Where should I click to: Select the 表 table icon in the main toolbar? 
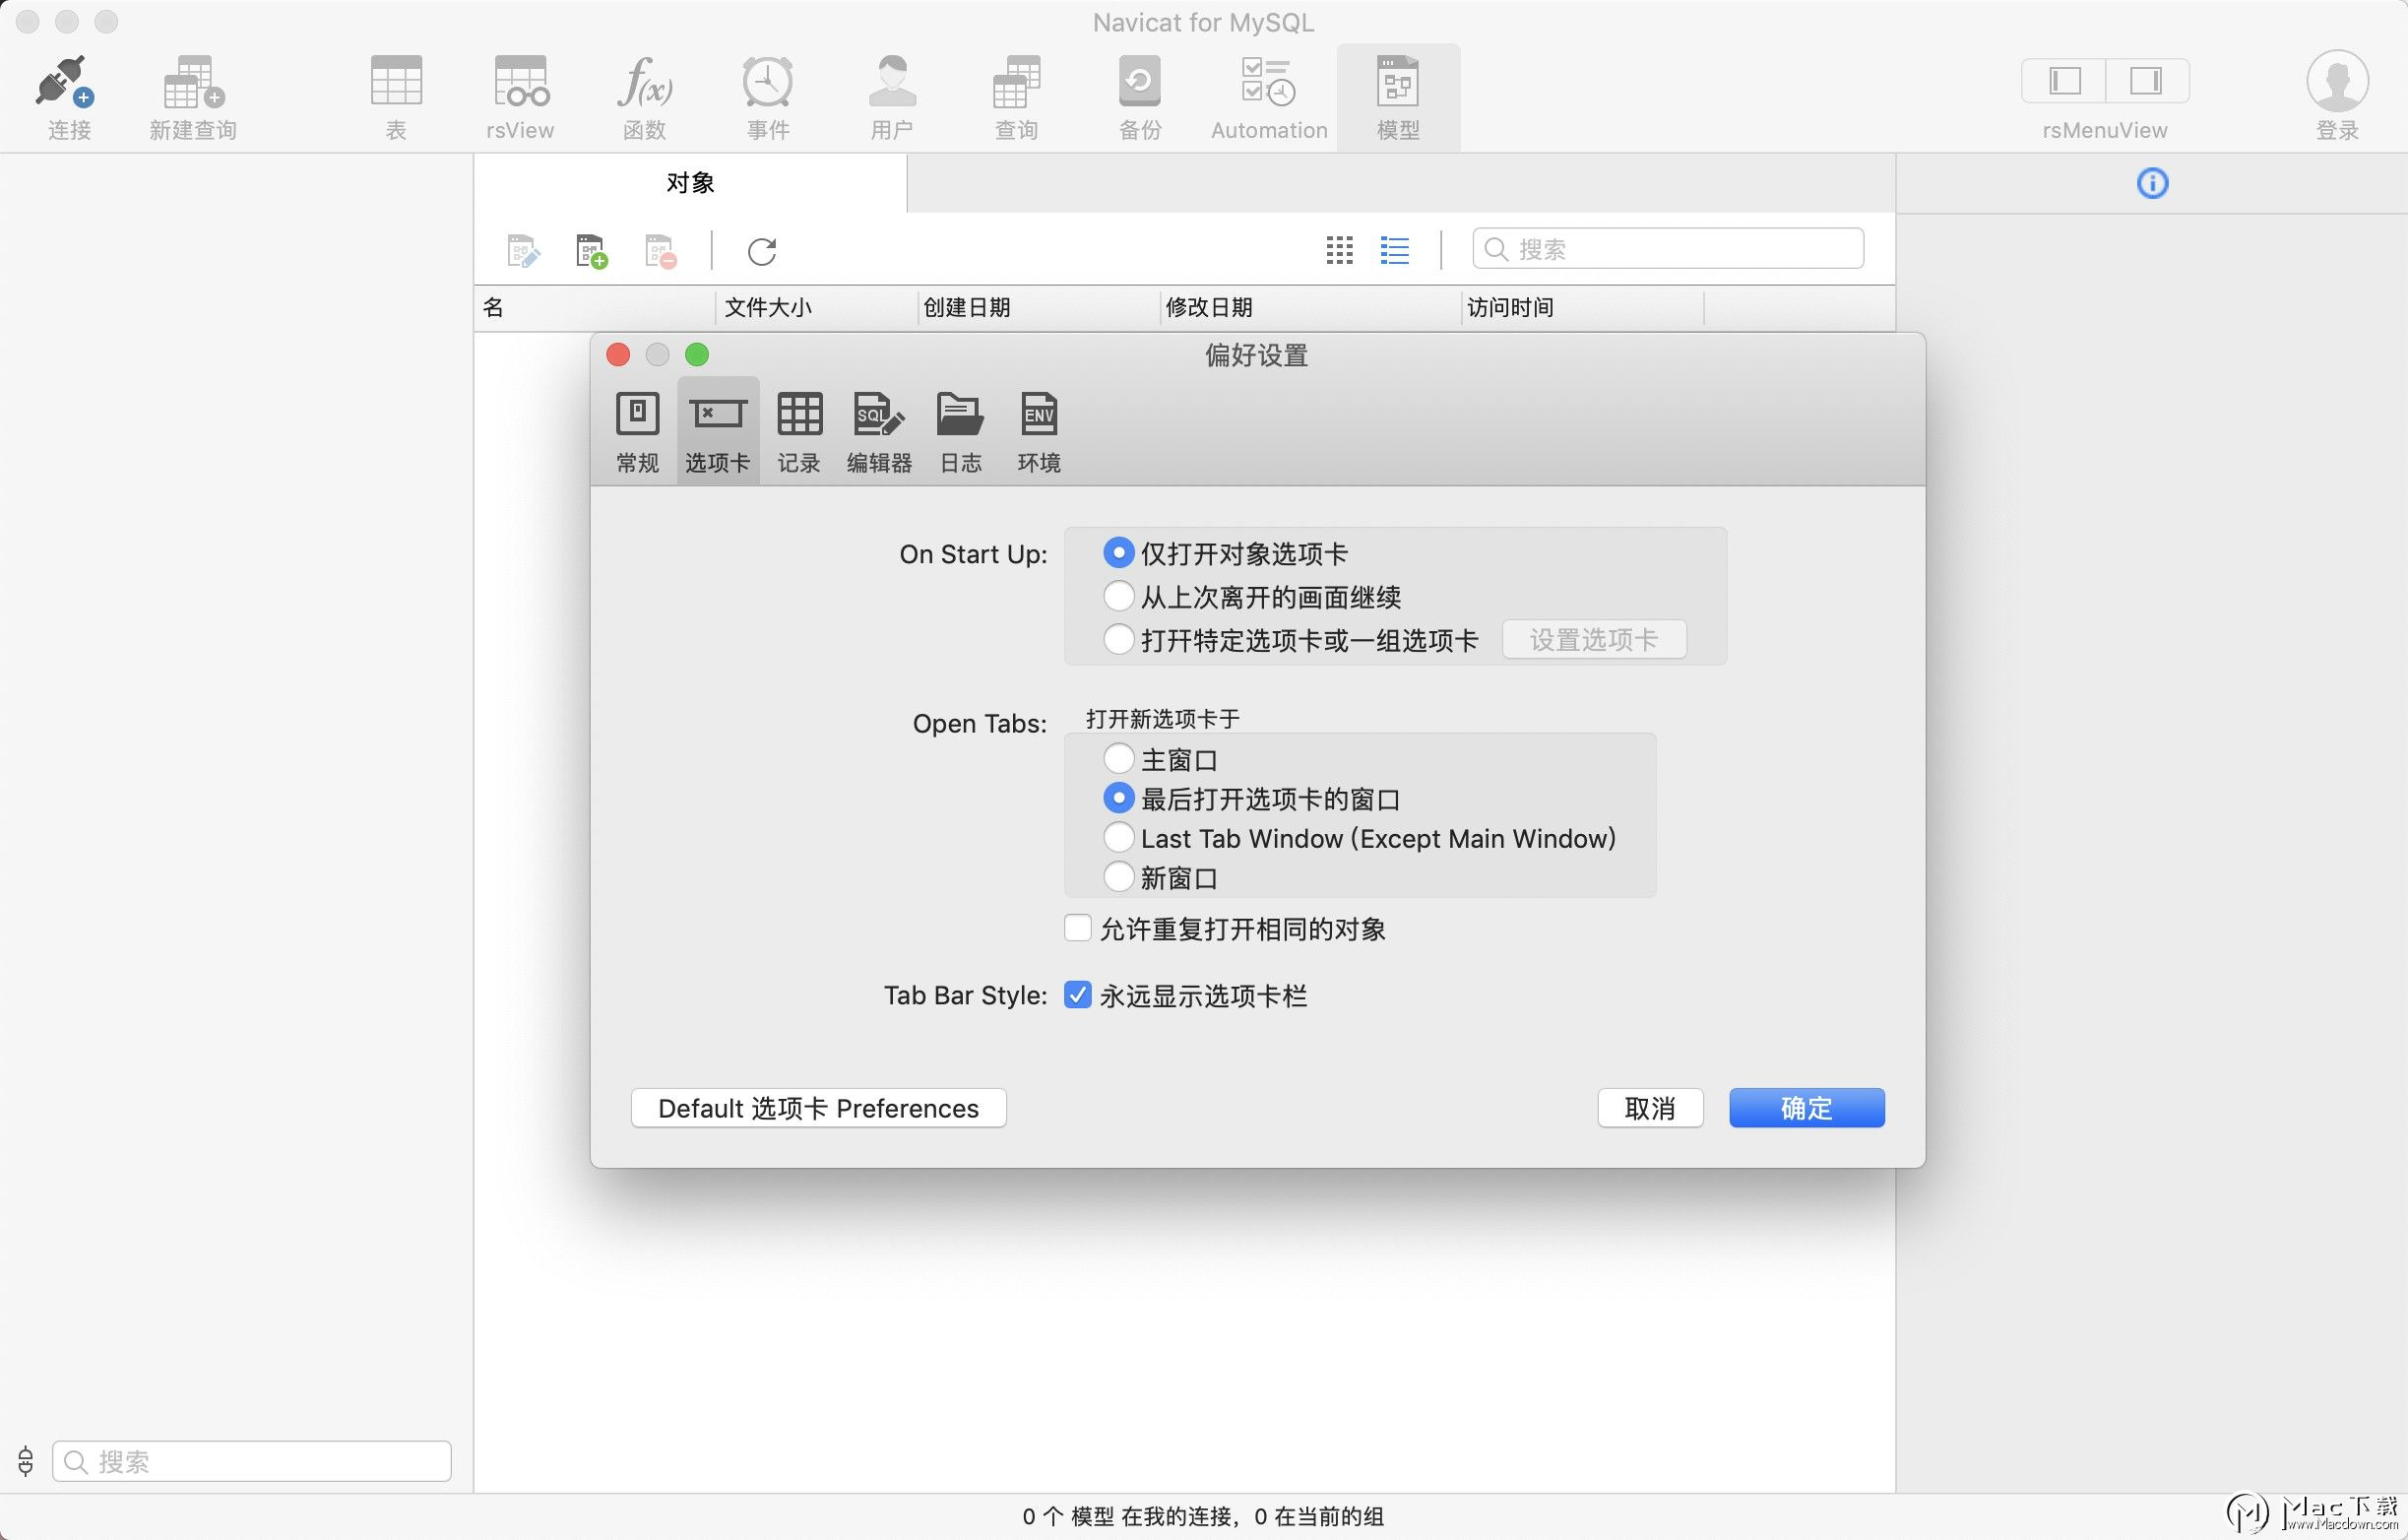pos(396,81)
